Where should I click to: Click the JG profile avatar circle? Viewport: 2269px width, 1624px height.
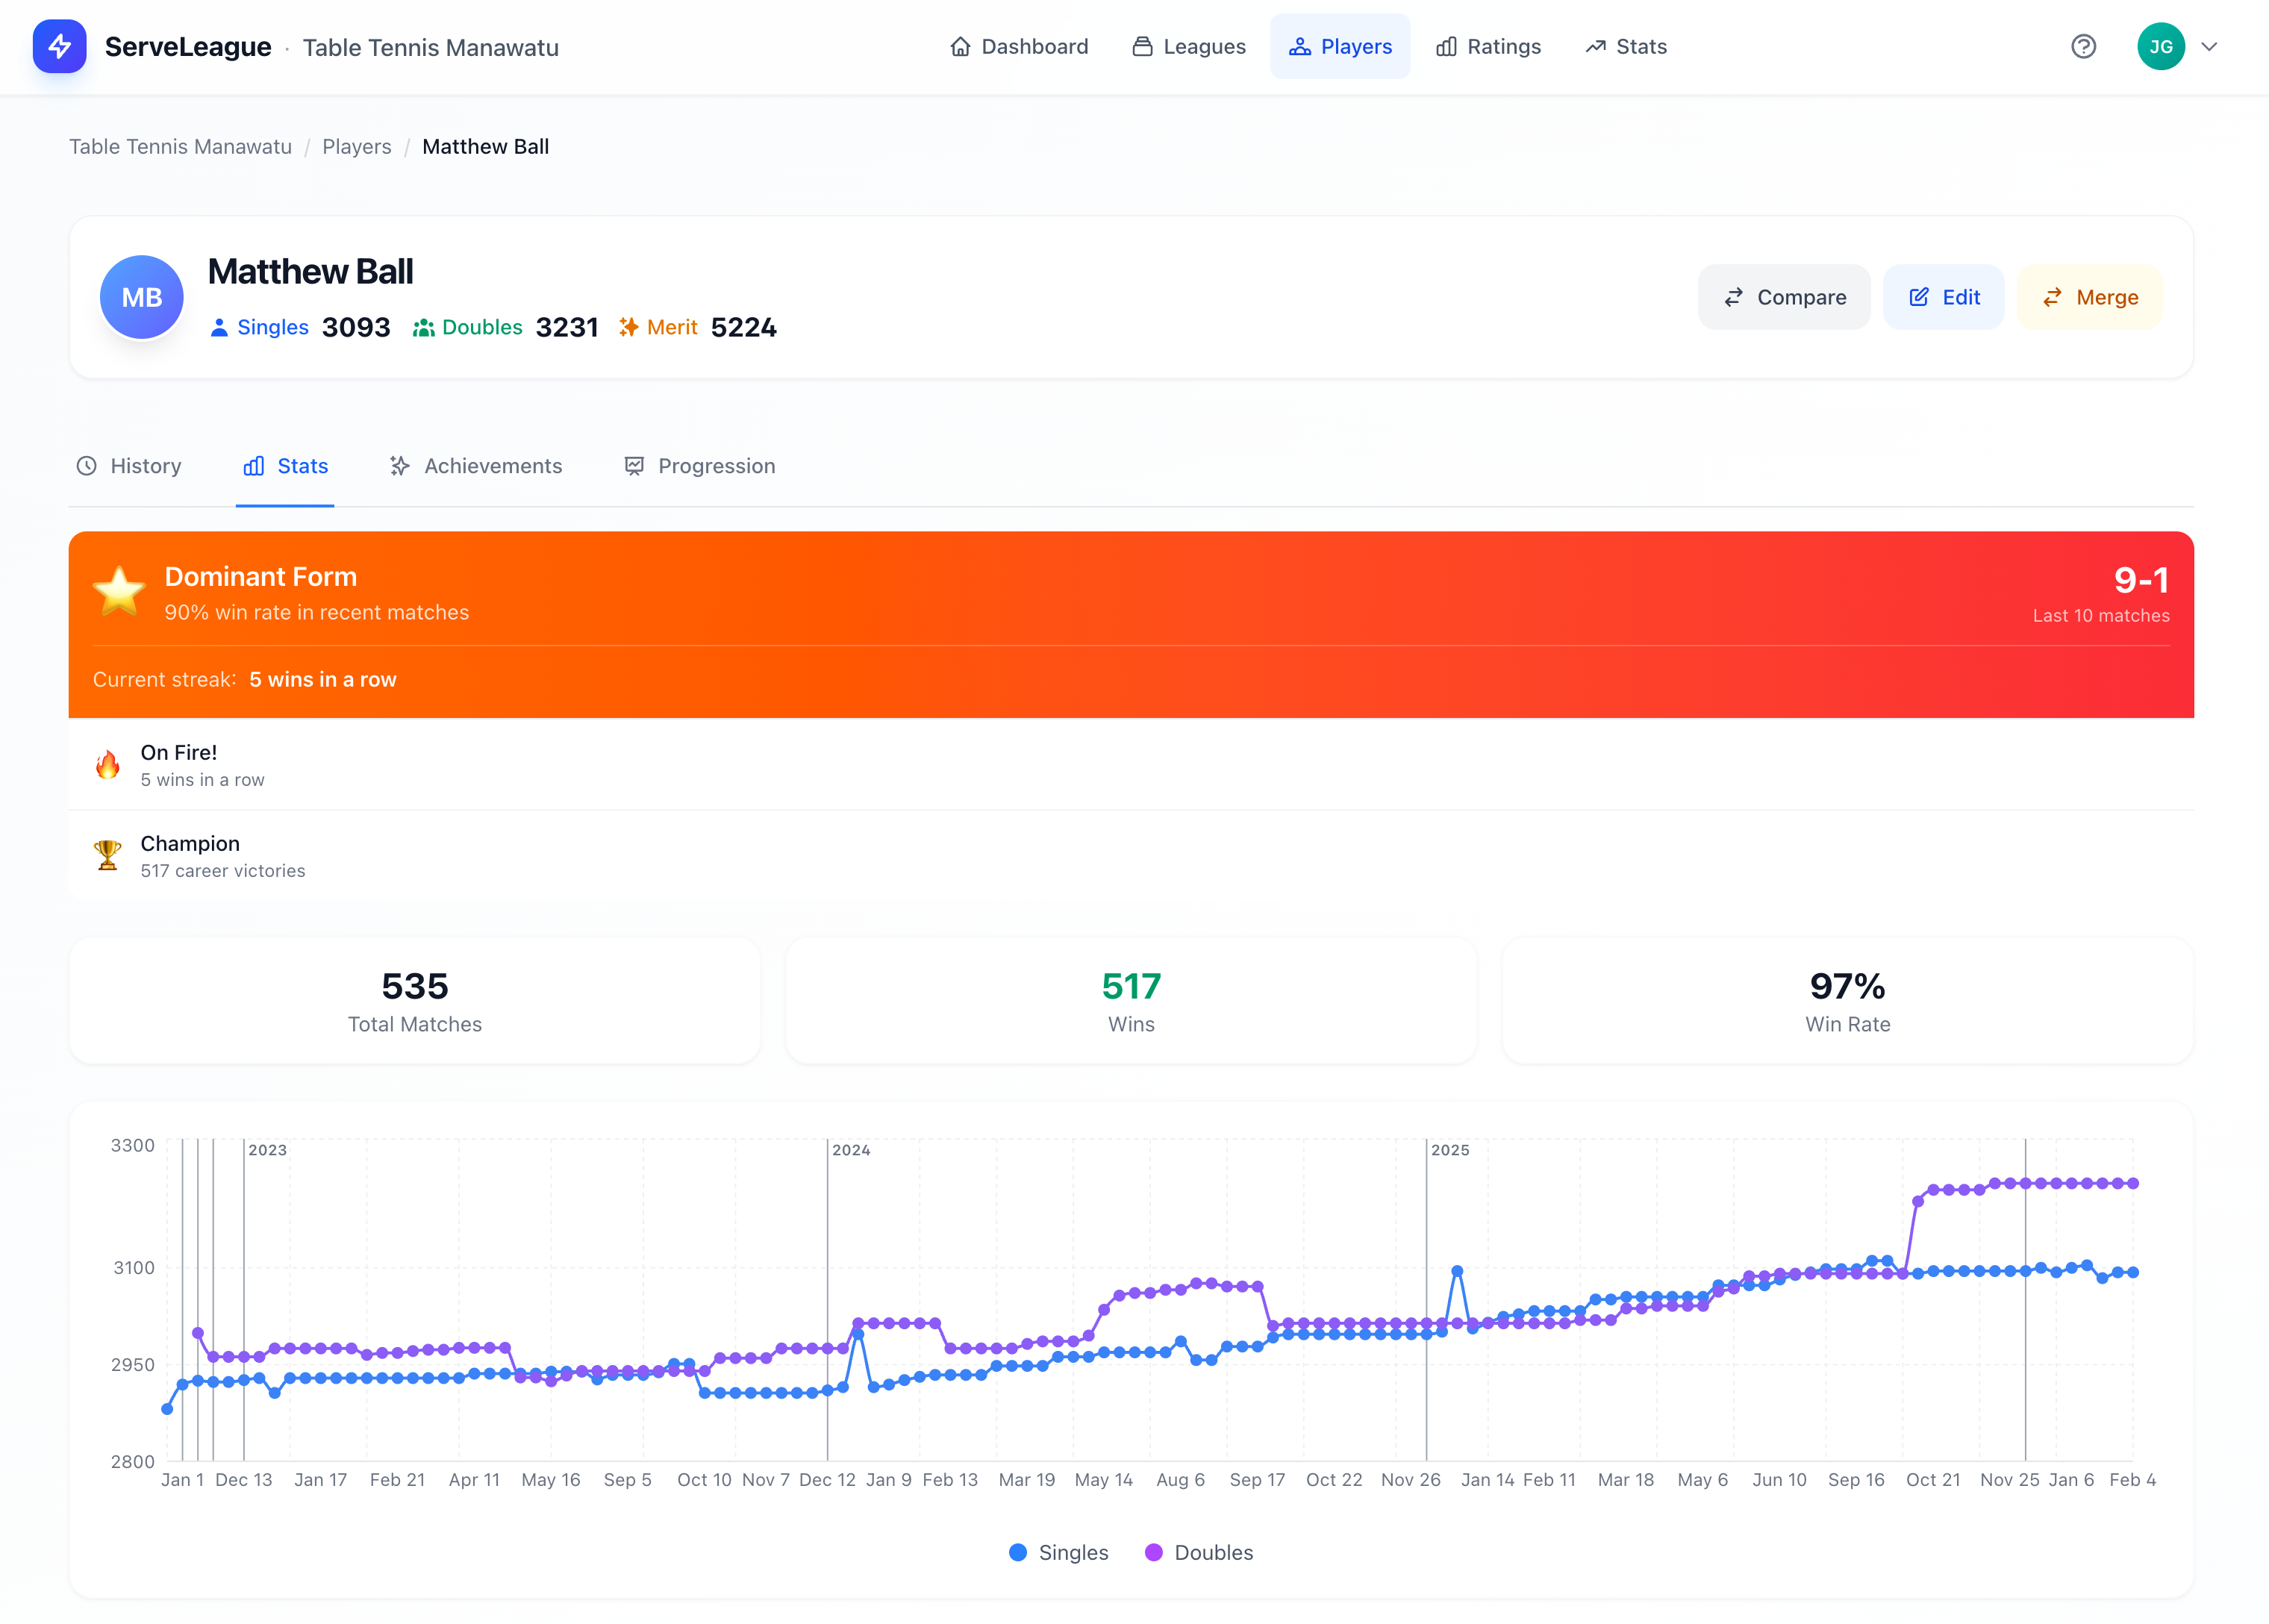coord(2161,46)
